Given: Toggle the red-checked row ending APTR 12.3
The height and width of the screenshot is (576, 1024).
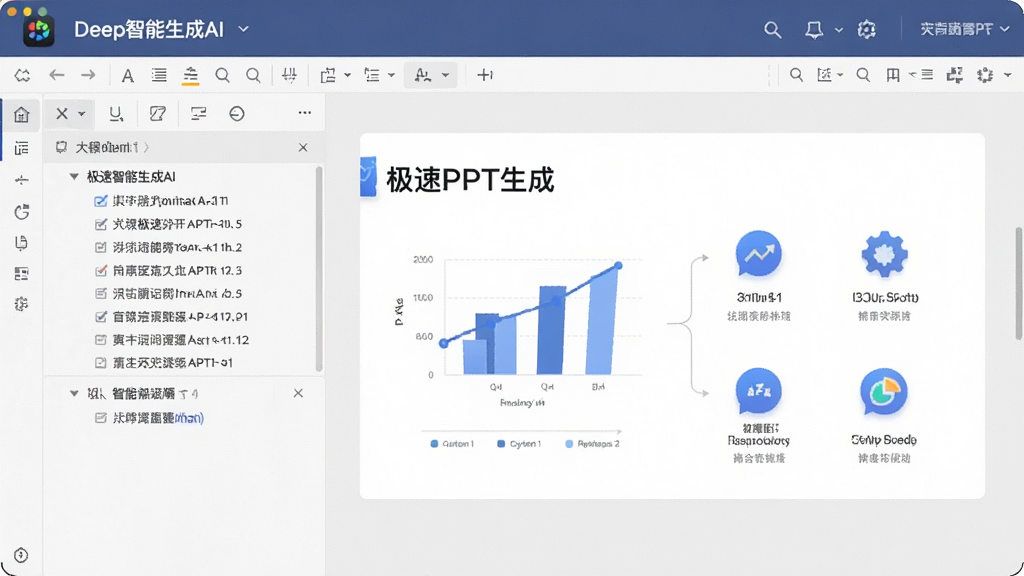Looking at the screenshot, I should 101,271.
